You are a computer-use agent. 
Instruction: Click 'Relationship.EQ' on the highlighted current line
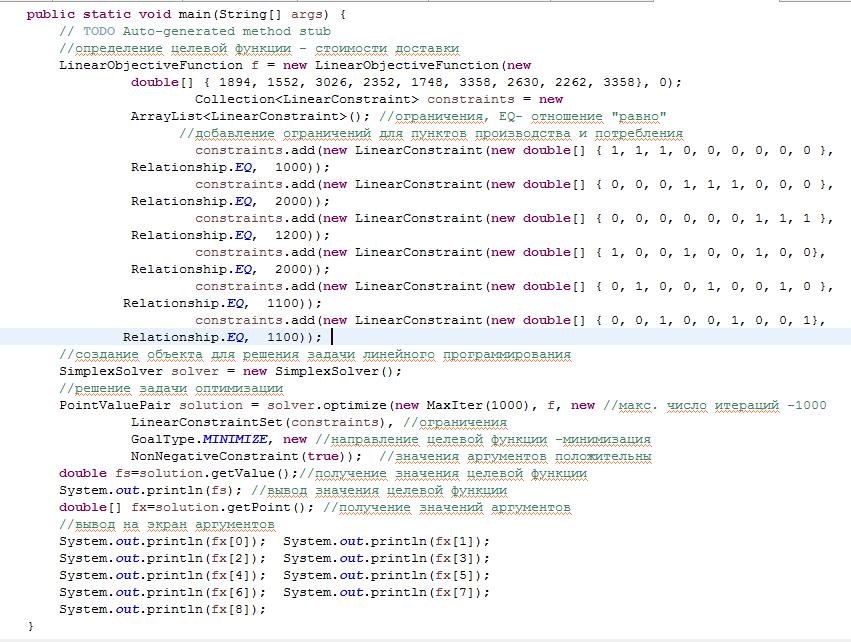tap(186, 338)
